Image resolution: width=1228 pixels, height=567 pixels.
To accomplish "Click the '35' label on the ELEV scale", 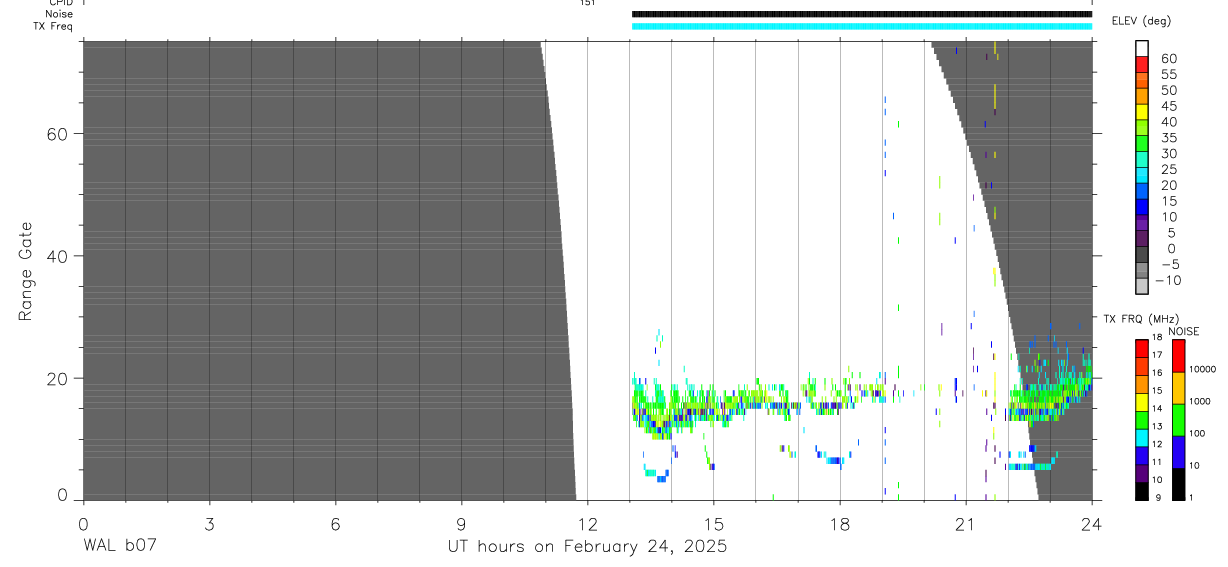I will tap(1168, 138).
